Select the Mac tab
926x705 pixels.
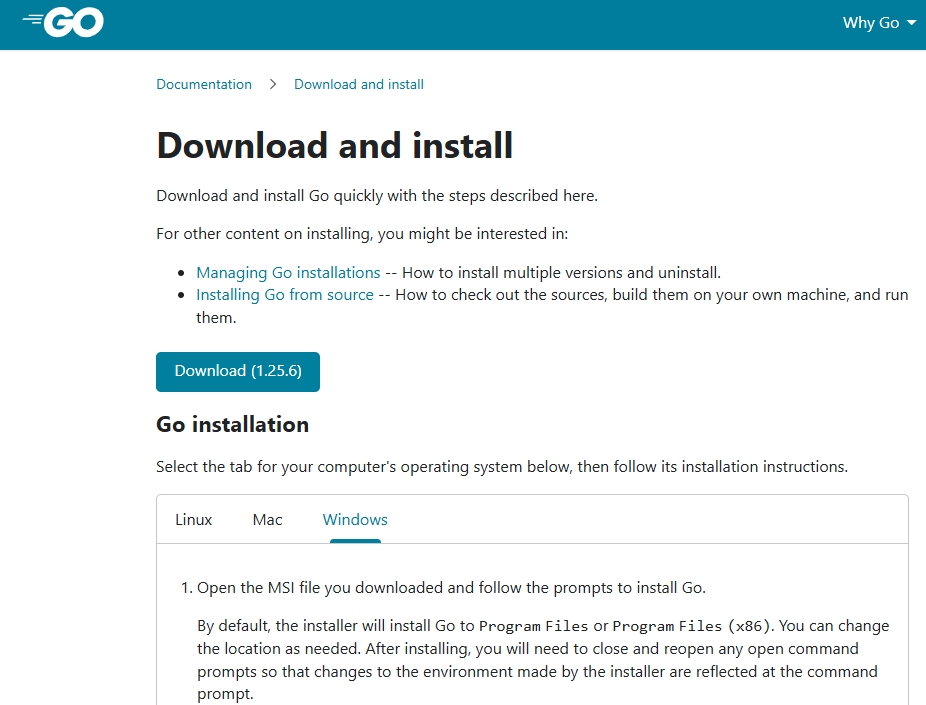[x=267, y=519]
